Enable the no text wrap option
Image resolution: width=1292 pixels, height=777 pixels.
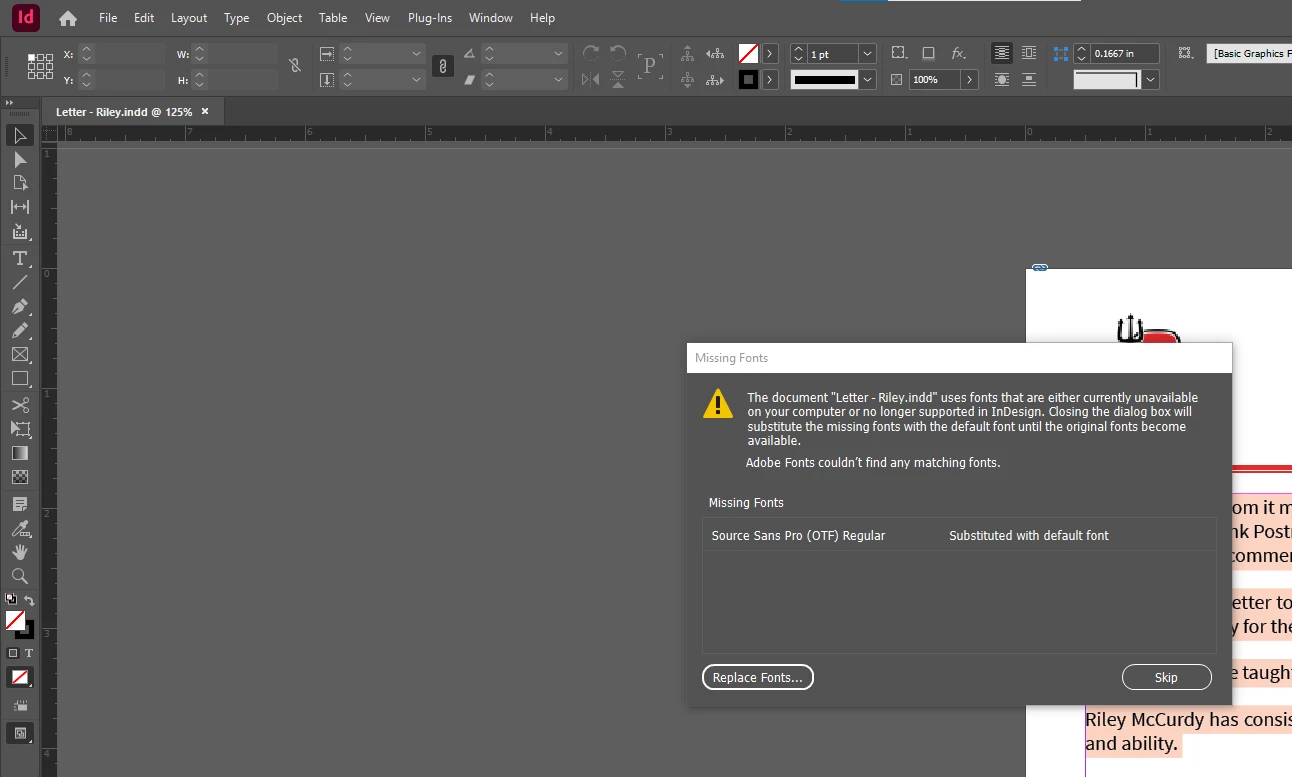1001,53
